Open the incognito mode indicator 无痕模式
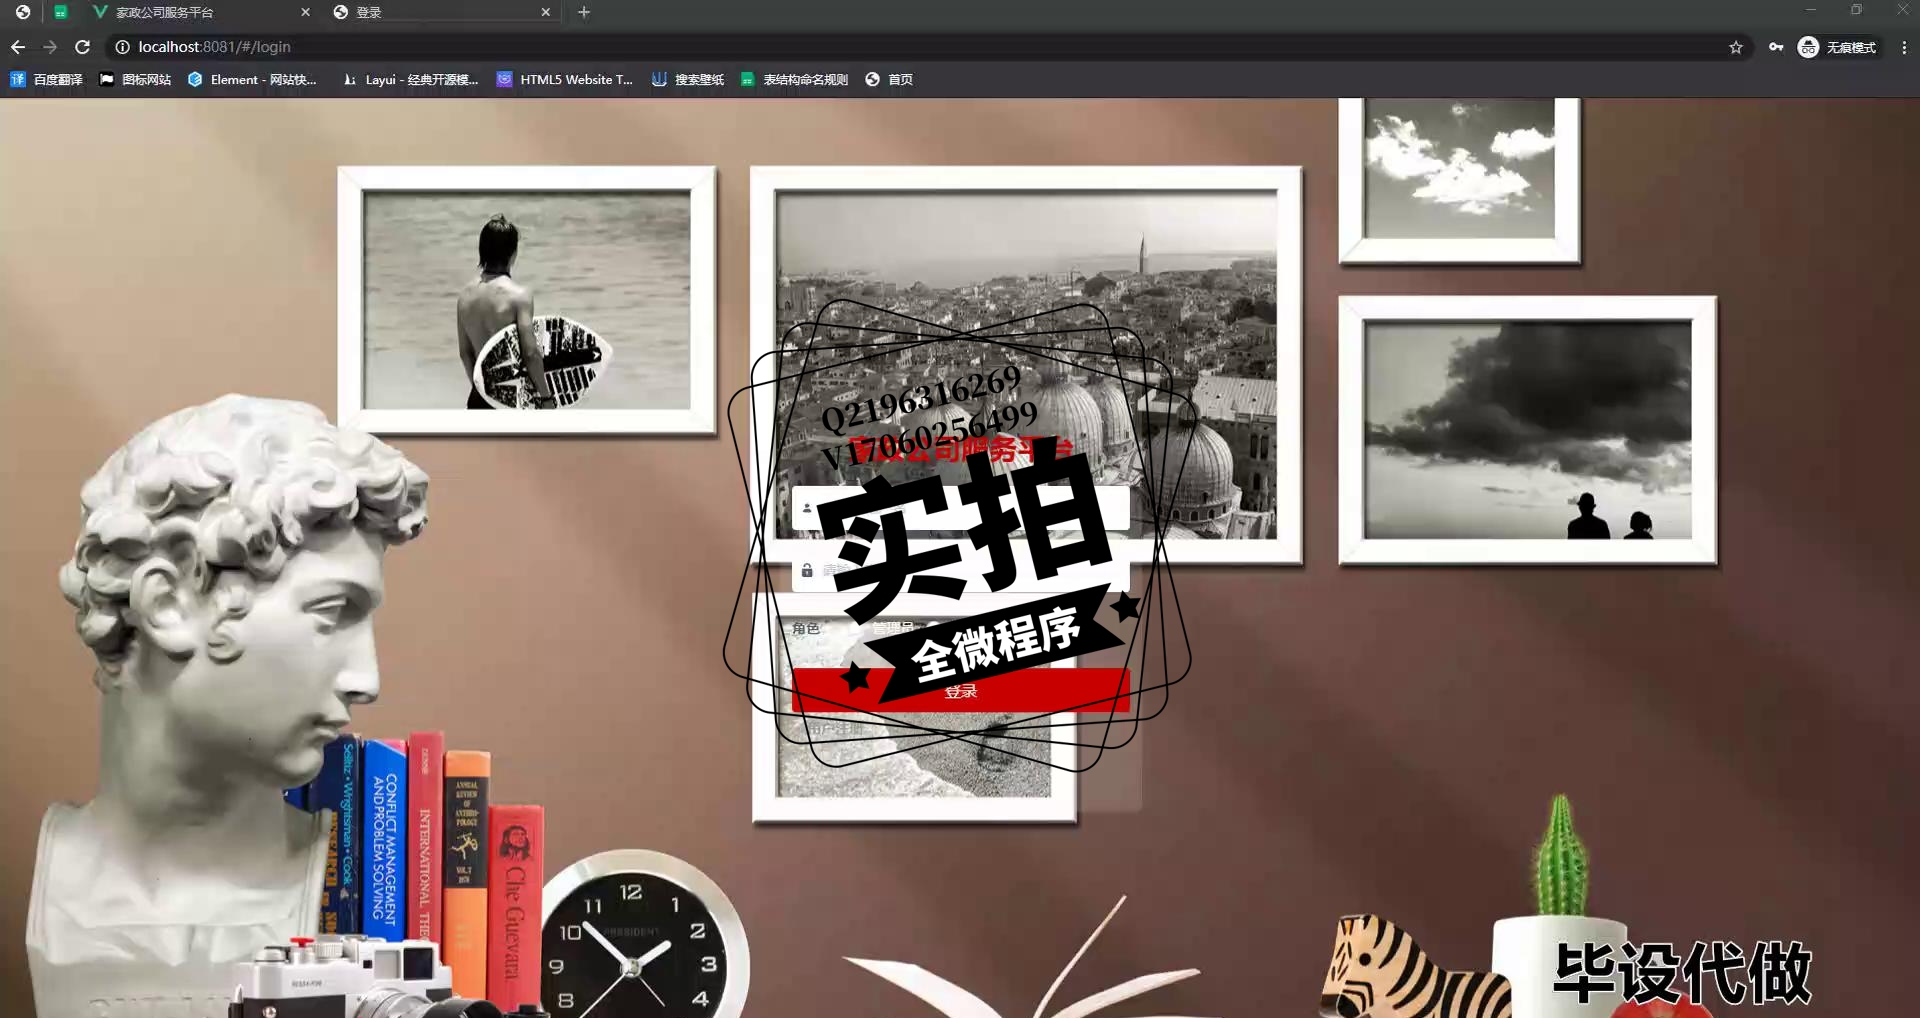The width and height of the screenshot is (1920, 1018). (x=1838, y=47)
